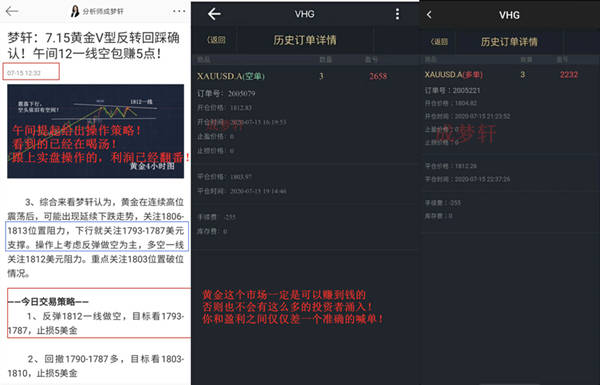Click the 平仓时间 line in the right order
600x385 pixels.
pos(467,179)
